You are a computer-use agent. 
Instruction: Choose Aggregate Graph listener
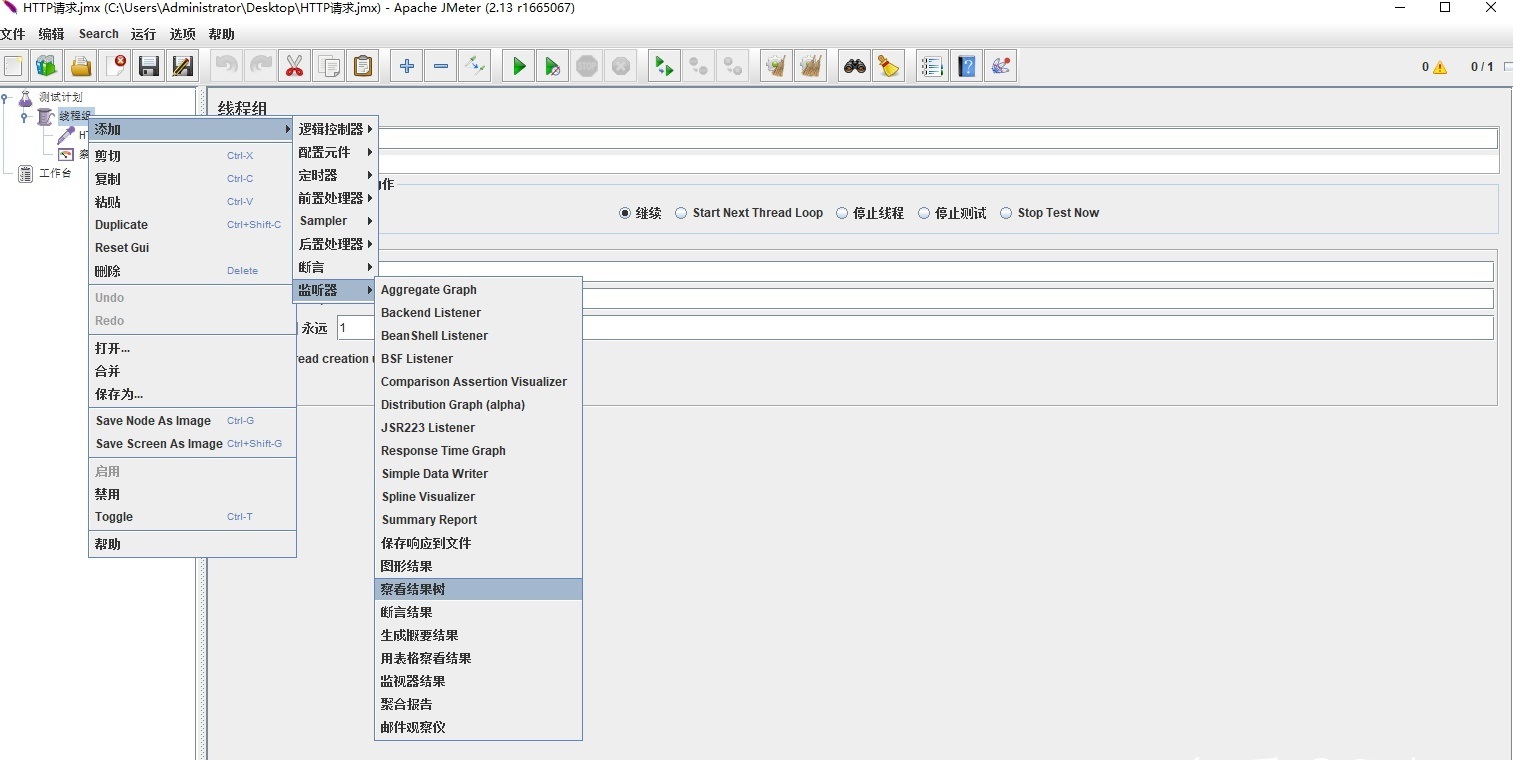click(478, 290)
